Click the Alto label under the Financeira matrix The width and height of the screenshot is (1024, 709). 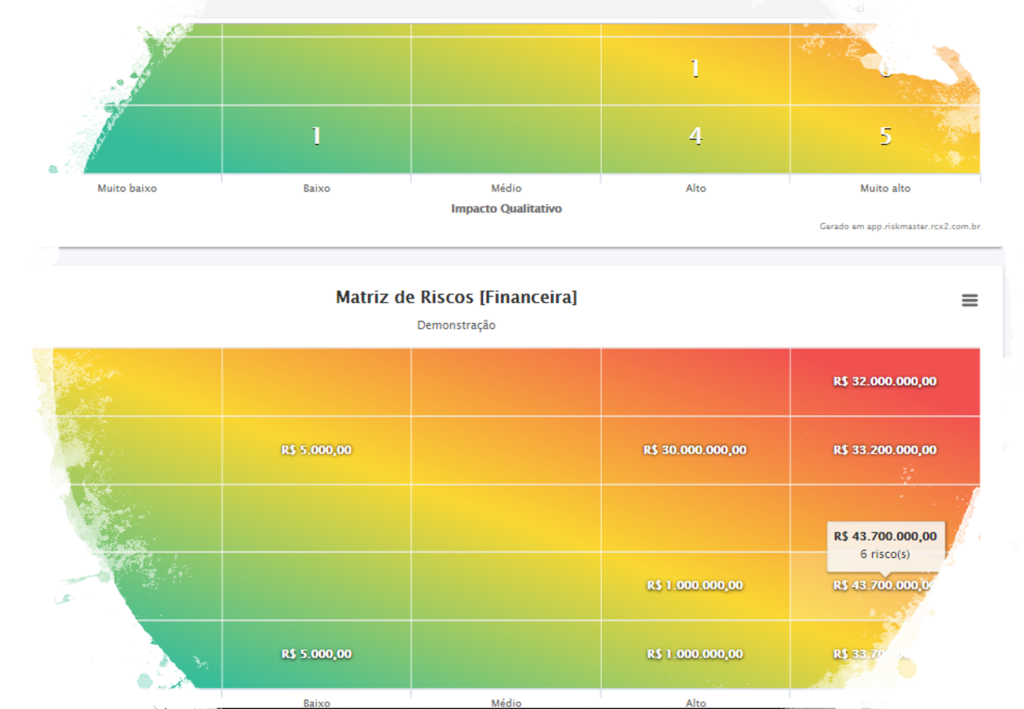tap(696, 703)
